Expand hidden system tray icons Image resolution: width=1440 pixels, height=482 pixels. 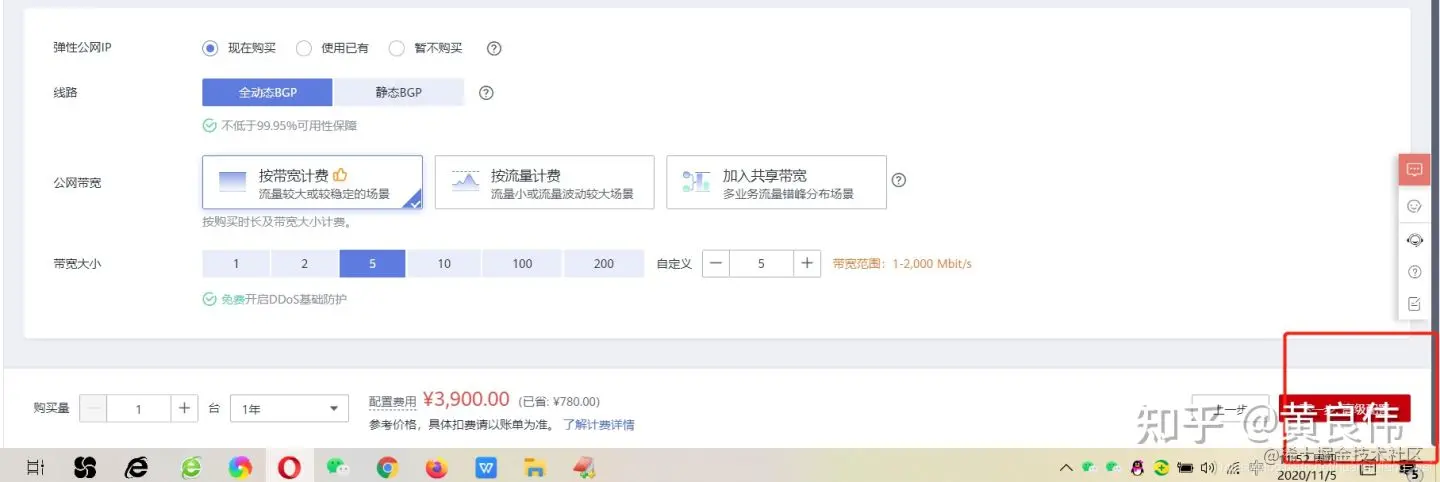pyautogui.click(x=1066, y=467)
